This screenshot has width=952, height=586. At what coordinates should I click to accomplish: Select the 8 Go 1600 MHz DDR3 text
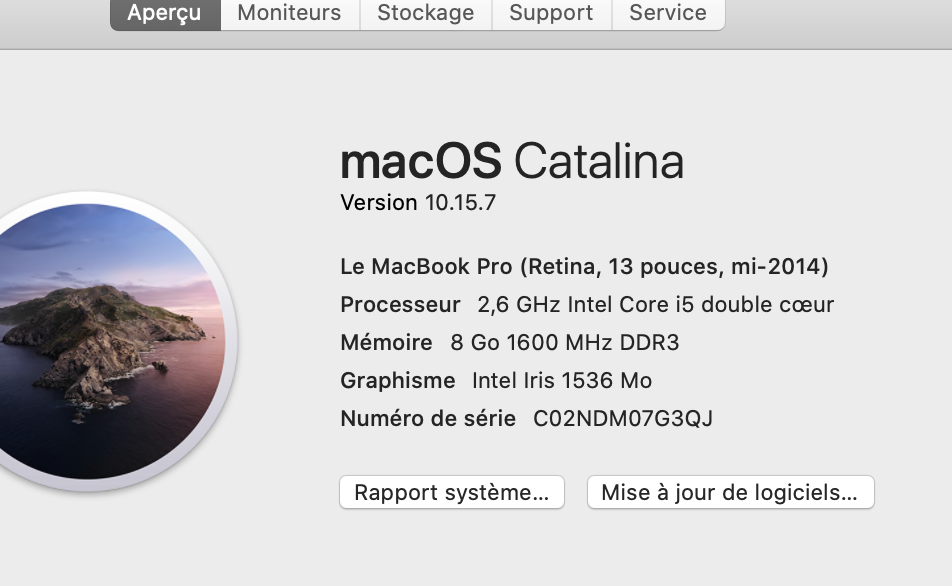coord(564,343)
